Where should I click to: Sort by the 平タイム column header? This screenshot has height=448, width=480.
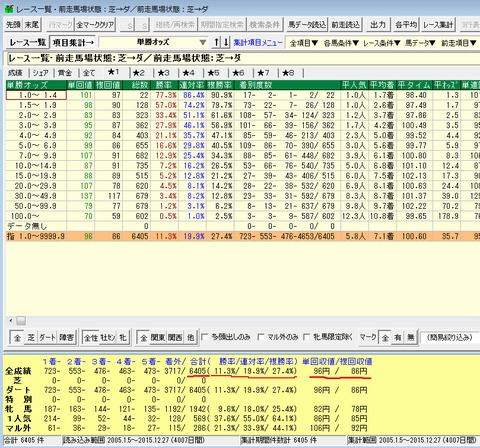click(x=413, y=85)
